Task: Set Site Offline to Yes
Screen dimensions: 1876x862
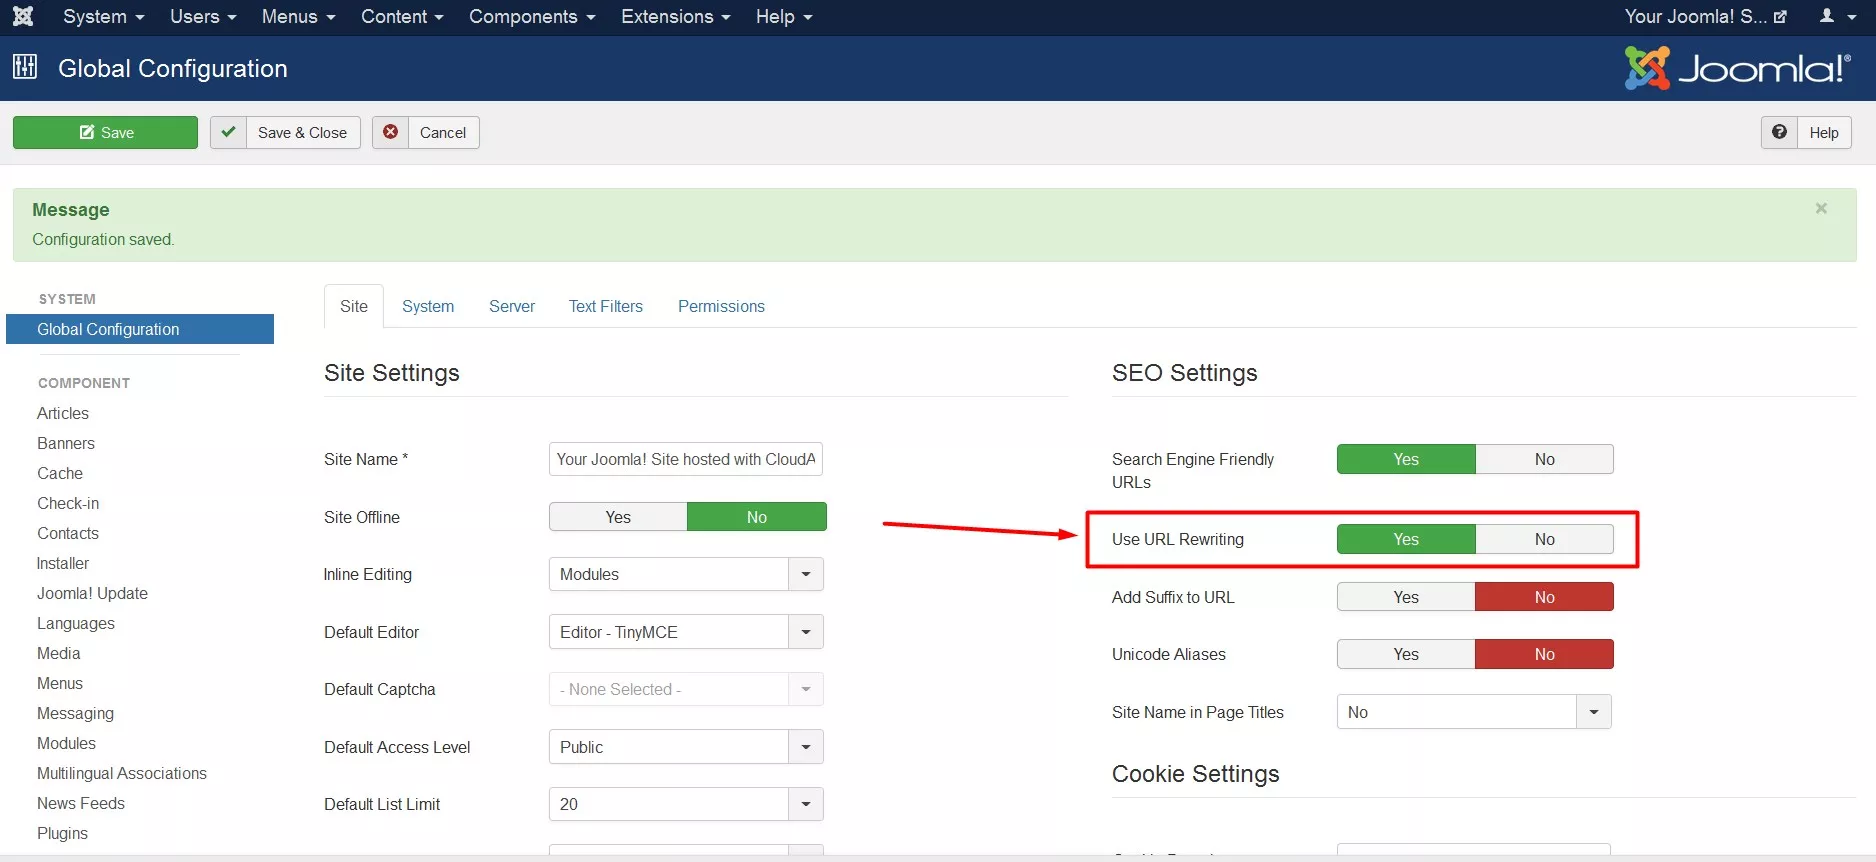Action: click(x=618, y=517)
